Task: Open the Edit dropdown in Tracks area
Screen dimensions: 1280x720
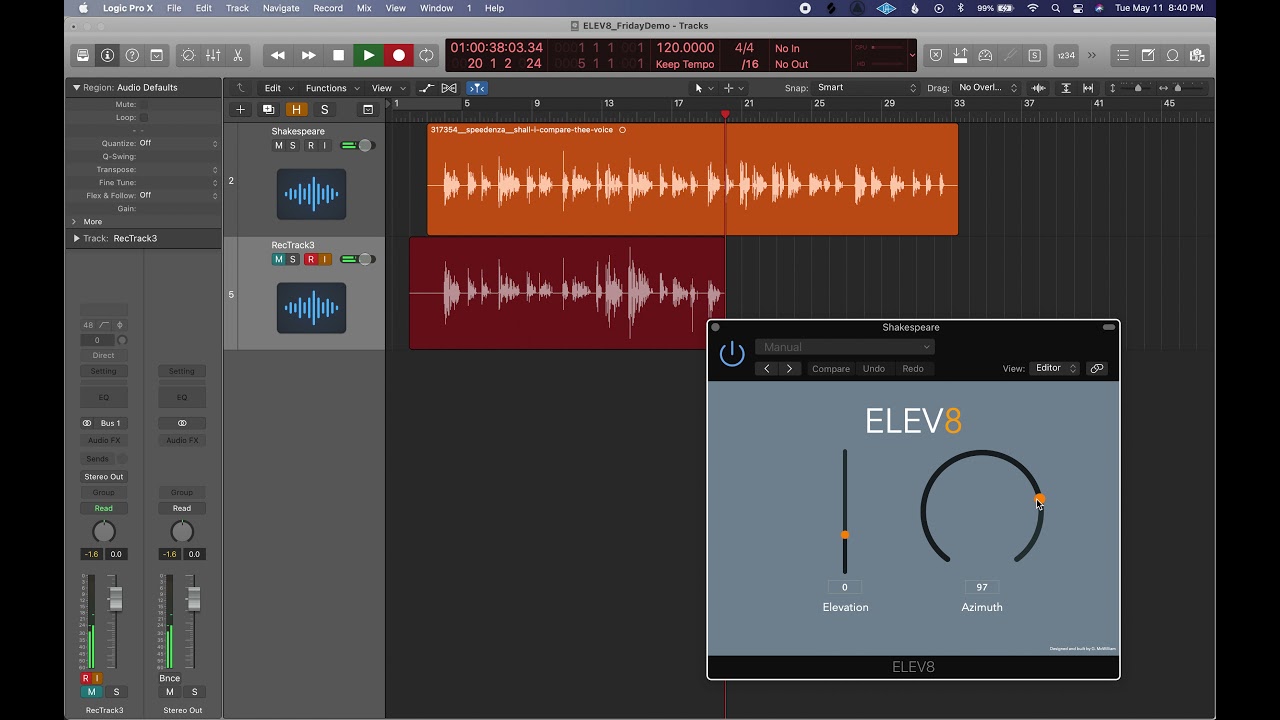Action: click(x=278, y=88)
